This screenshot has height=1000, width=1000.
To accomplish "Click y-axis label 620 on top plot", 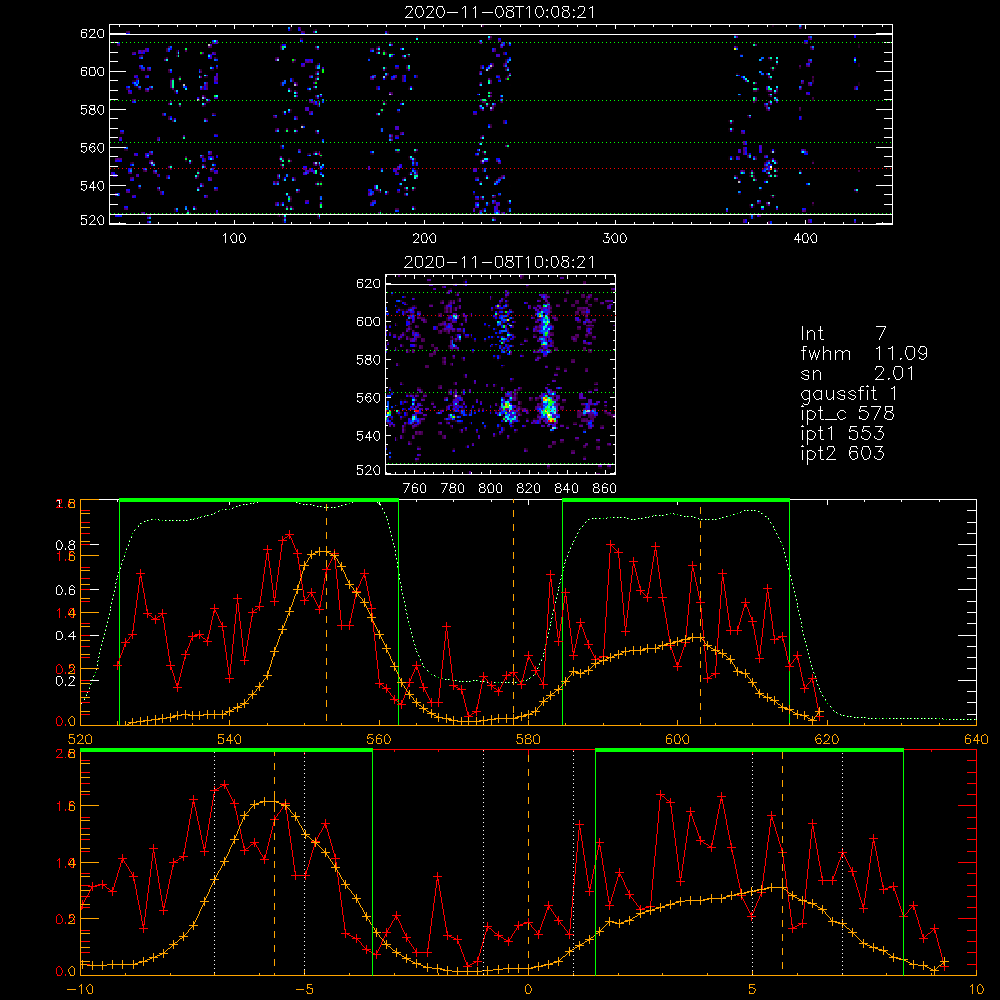I will (92, 34).
